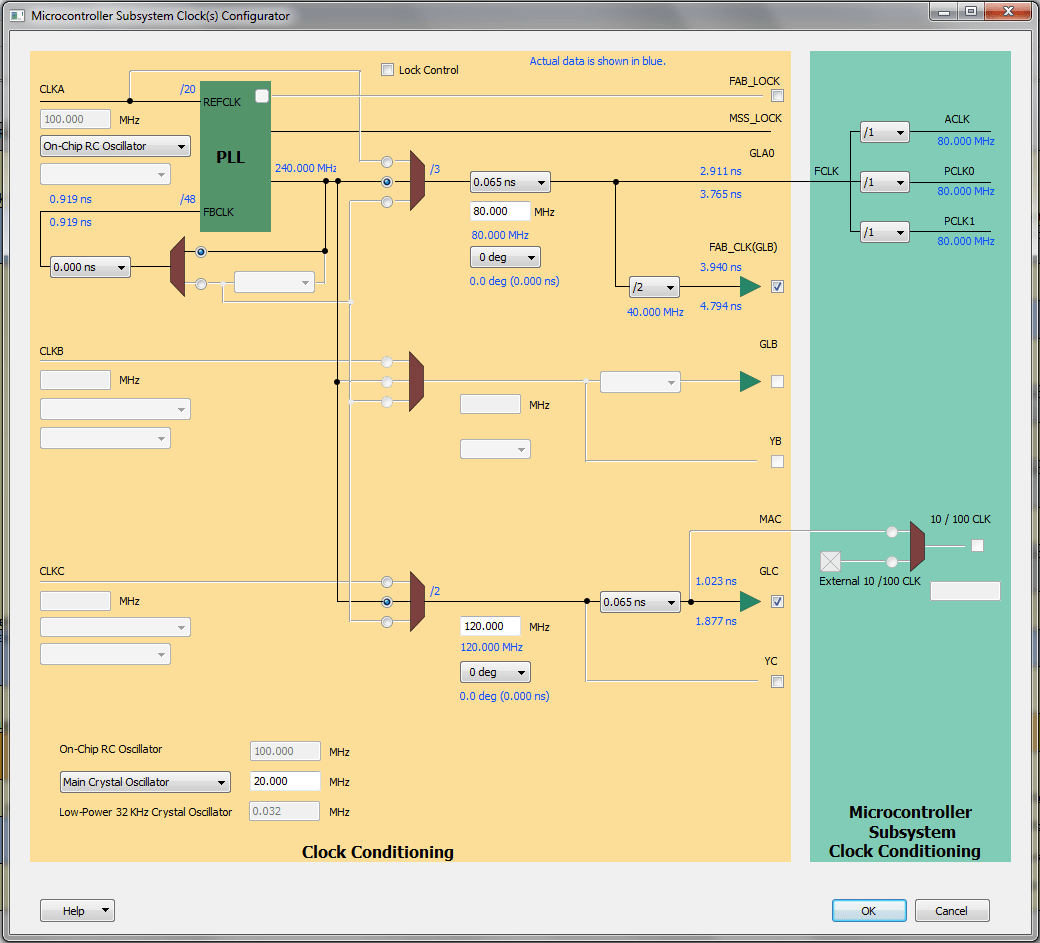
Task: Click the 10/100 CLK multiplexer symbol
Action: (x=916, y=546)
